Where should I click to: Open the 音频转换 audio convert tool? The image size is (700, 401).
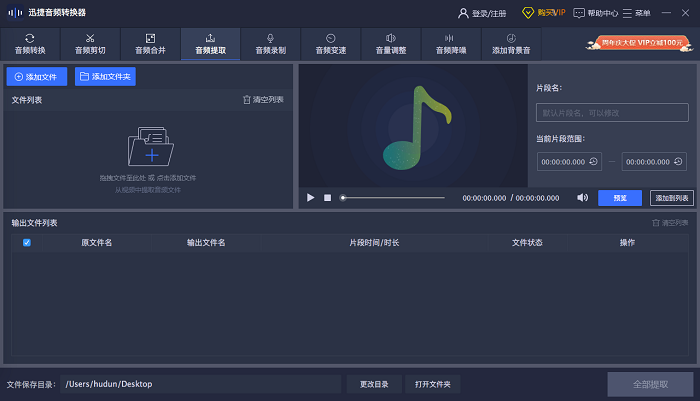tap(30, 43)
